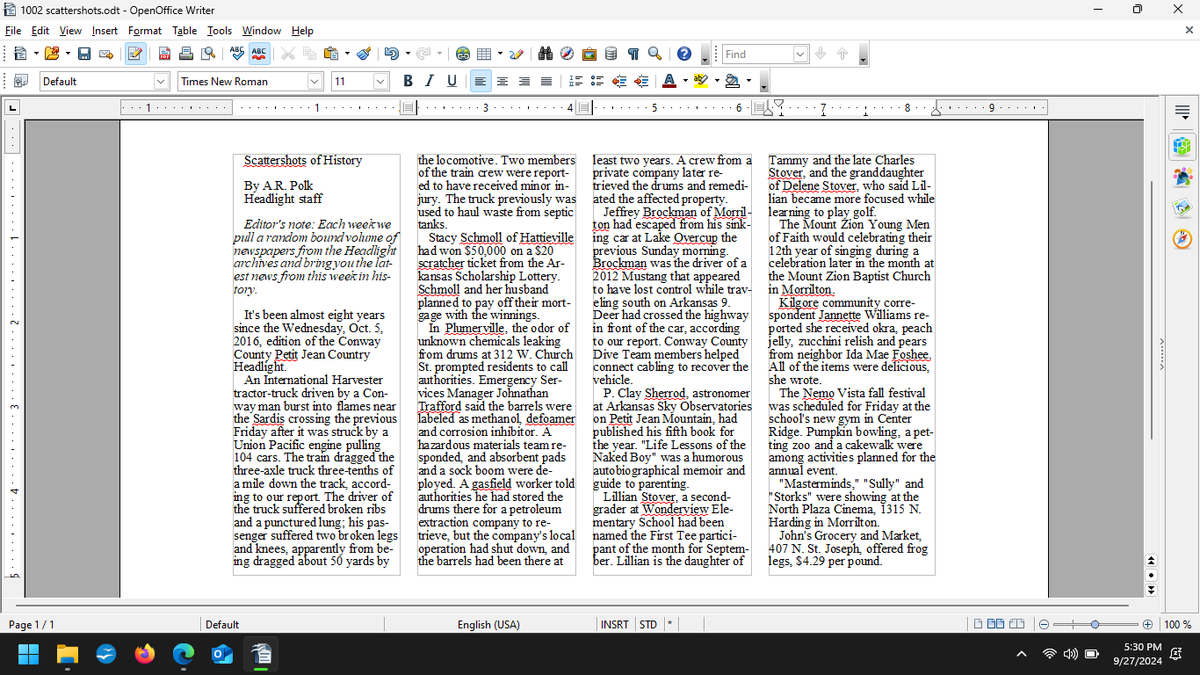Open Find & Replace binoculars icon
The width and height of the screenshot is (1200, 675).
[546, 55]
